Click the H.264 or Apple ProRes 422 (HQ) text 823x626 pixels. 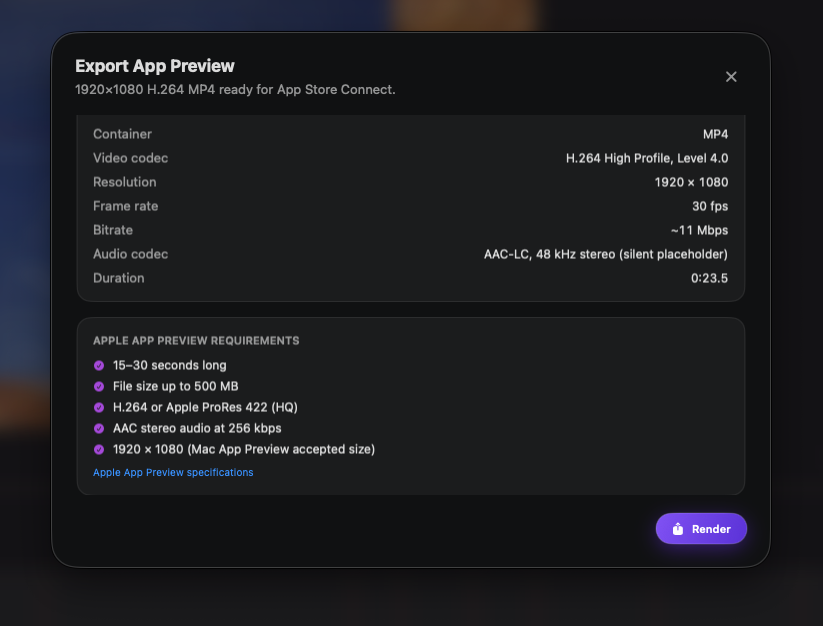click(205, 407)
